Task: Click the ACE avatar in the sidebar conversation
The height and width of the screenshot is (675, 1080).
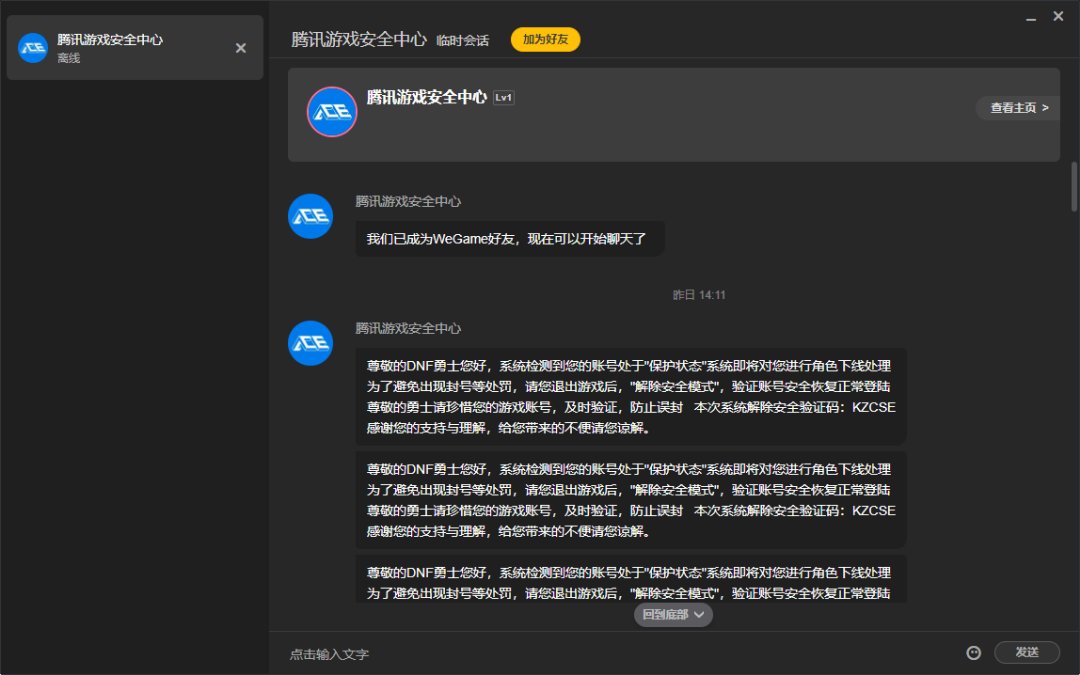Action: pos(32,48)
